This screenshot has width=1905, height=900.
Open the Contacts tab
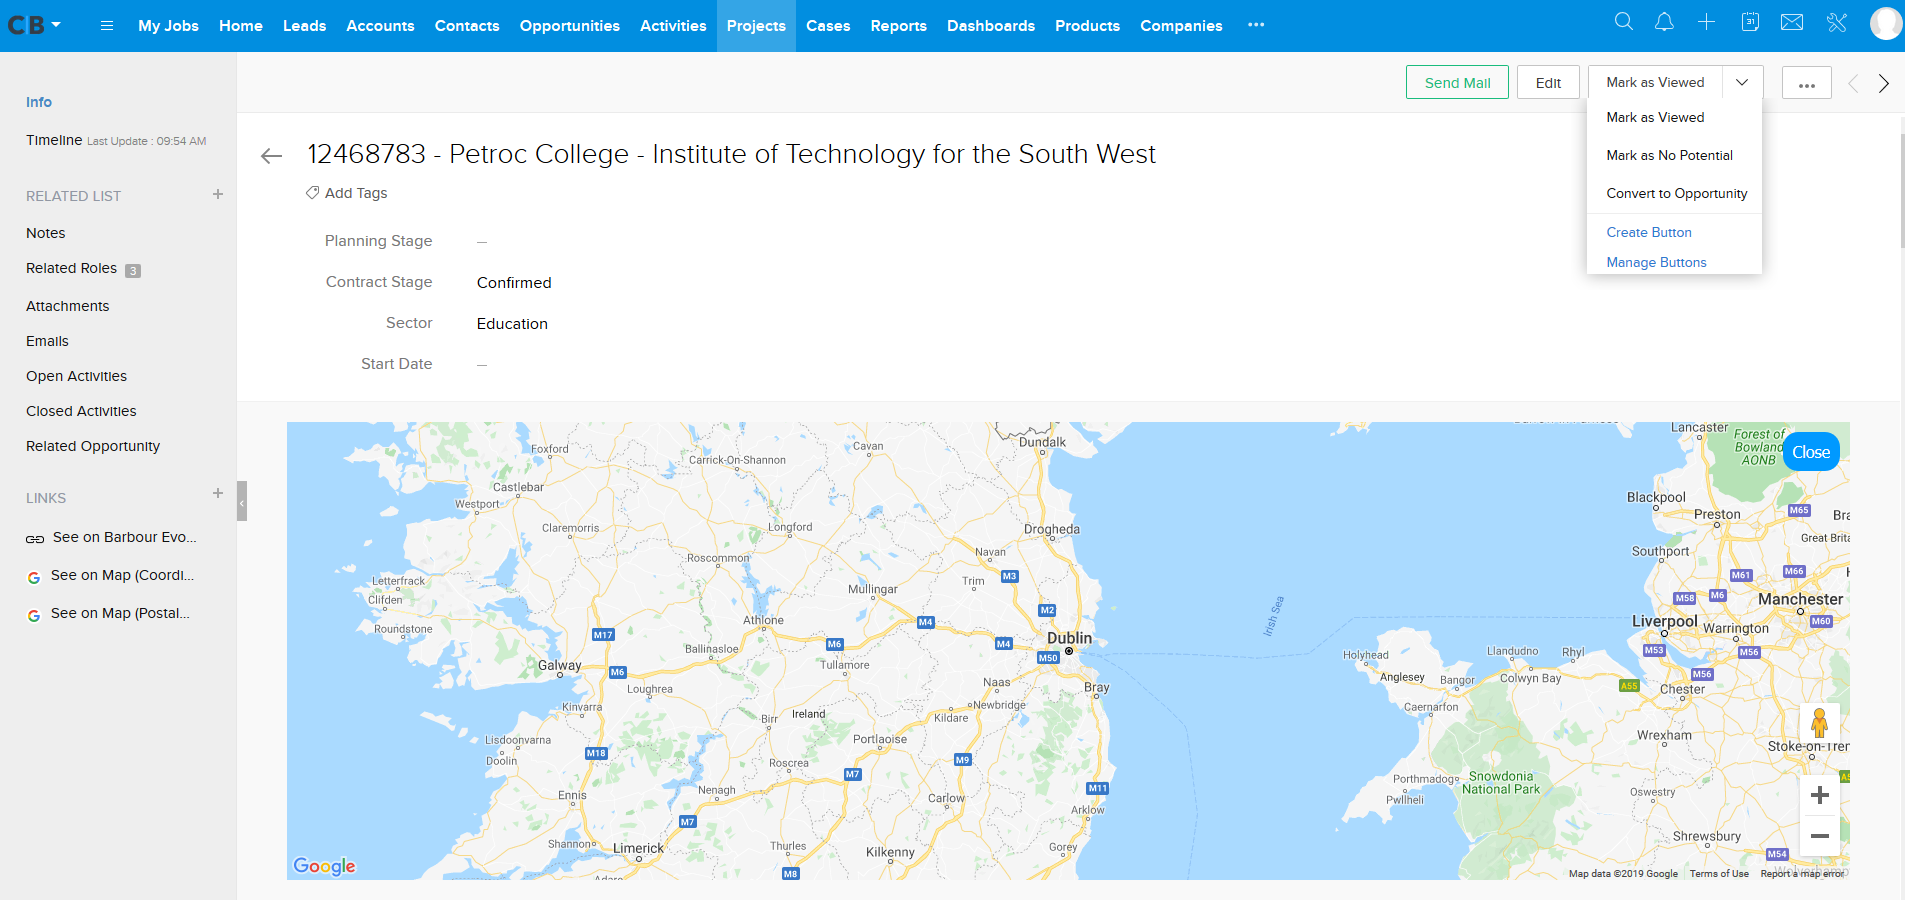[467, 26]
